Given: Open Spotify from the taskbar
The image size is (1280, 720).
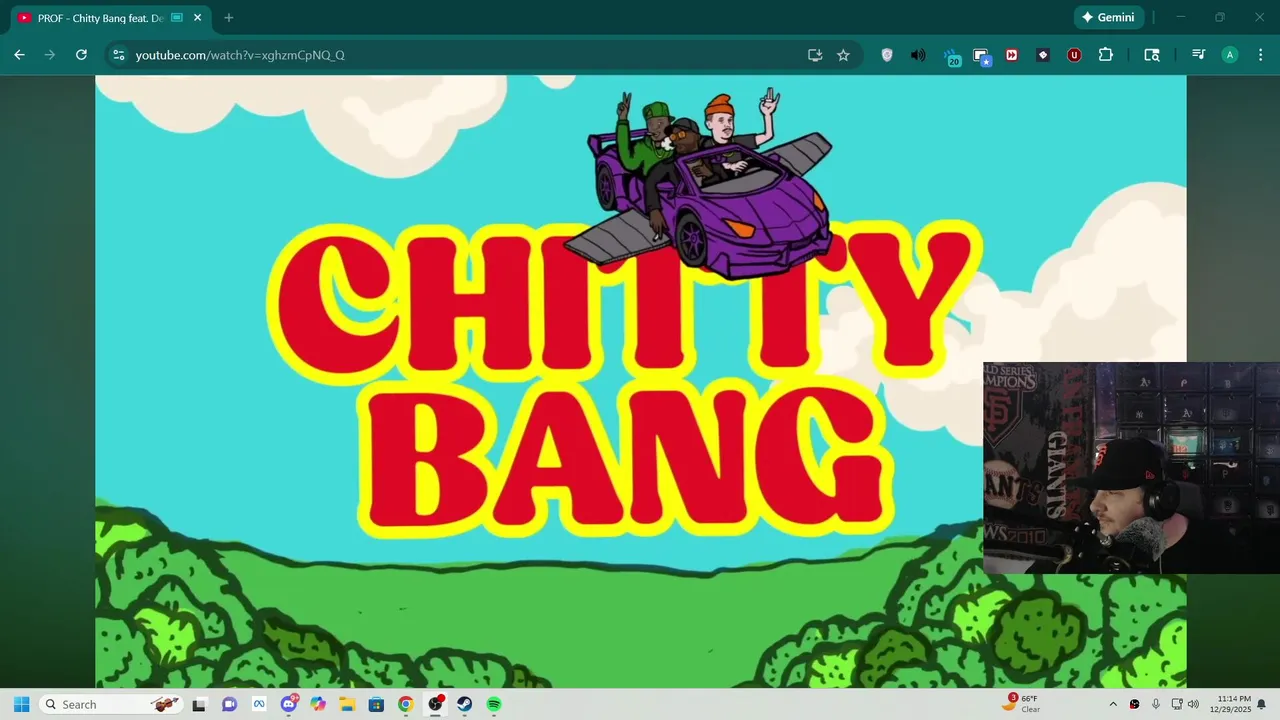Looking at the screenshot, I should coord(494,704).
